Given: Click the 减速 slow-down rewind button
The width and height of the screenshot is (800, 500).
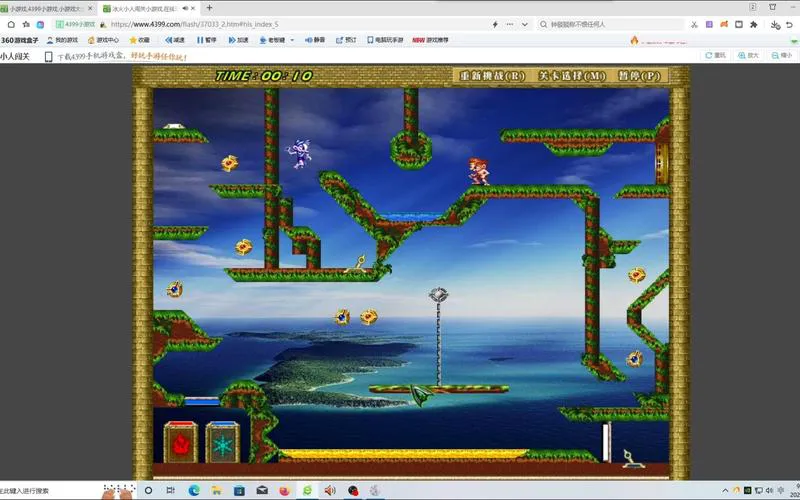Looking at the screenshot, I should pos(175,40).
